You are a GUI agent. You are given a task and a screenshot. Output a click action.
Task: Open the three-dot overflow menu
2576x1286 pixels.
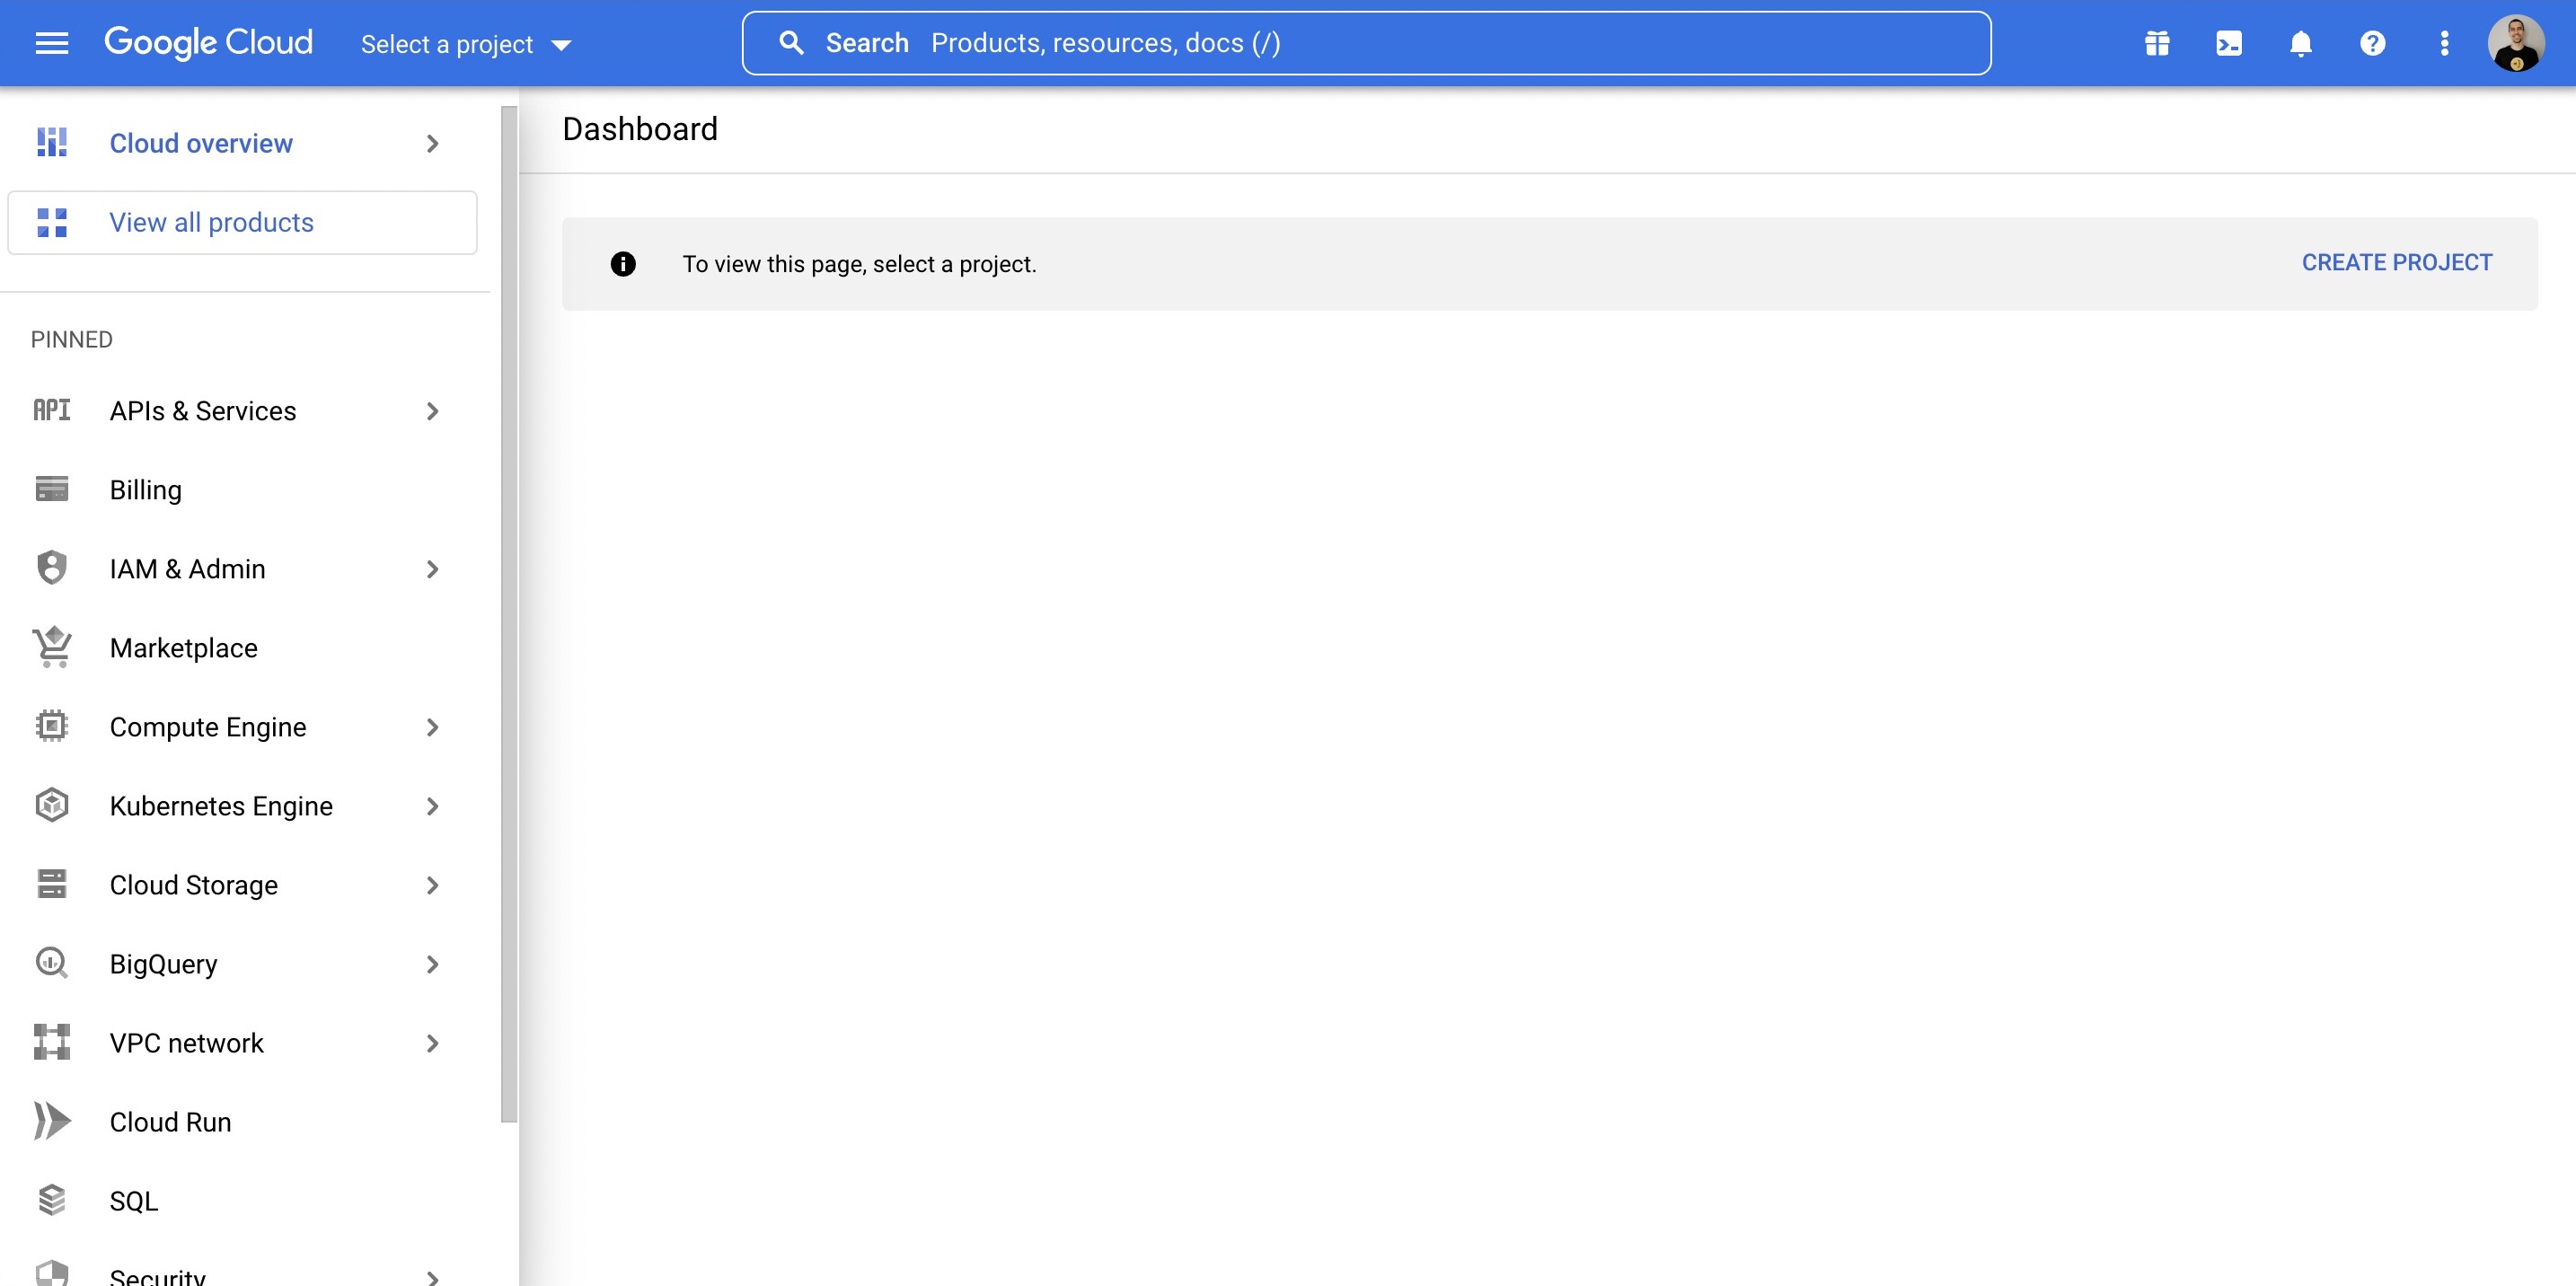(x=2444, y=42)
